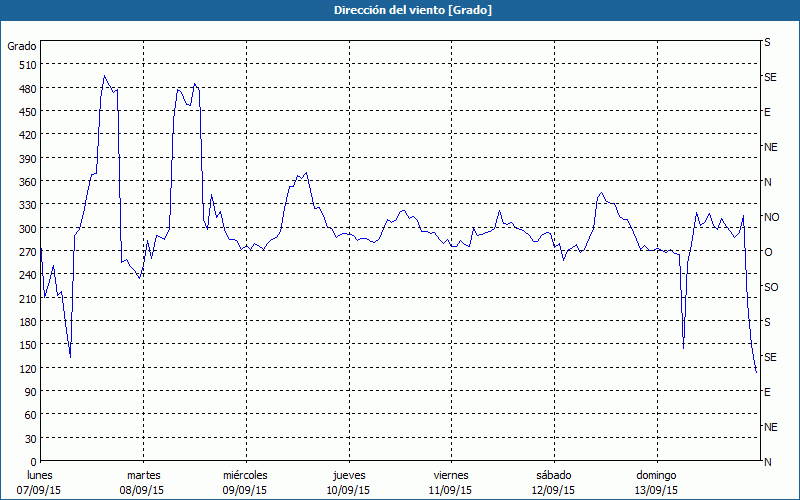The image size is (800, 500).
Task: Click the 'O' west compass label
Action: pos(768,252)
